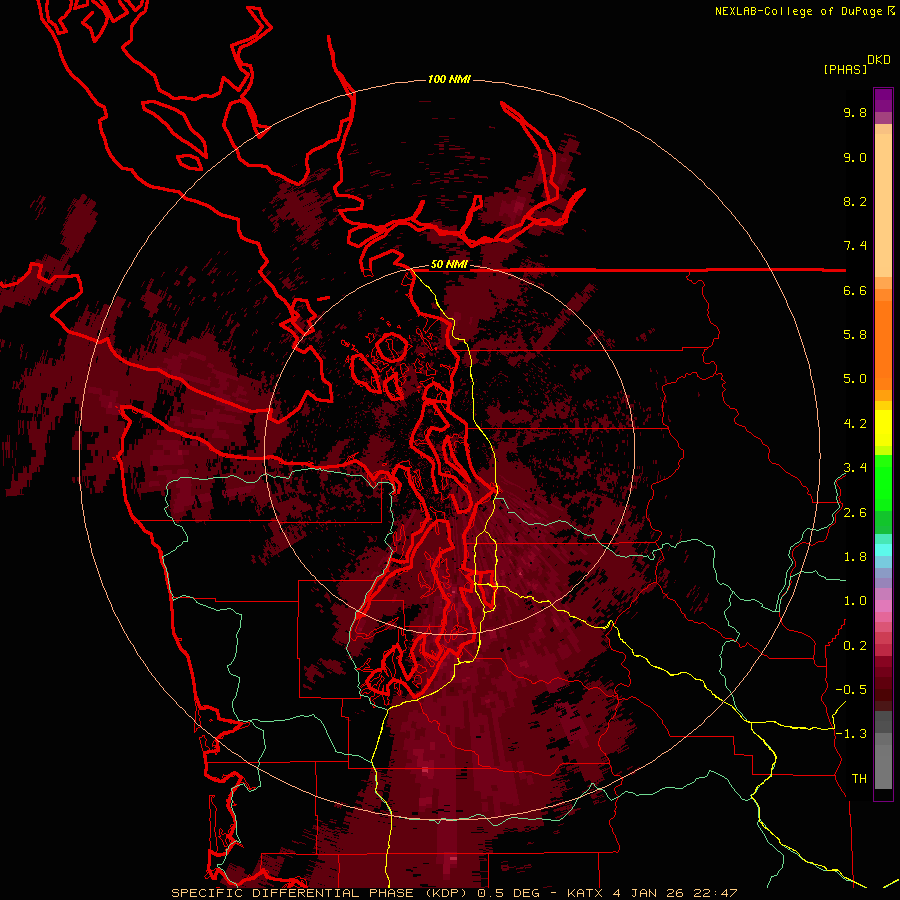This screenshot has height=900, width=900.
Task: Click the 1.8 value on the color scale
Action: 855,557
